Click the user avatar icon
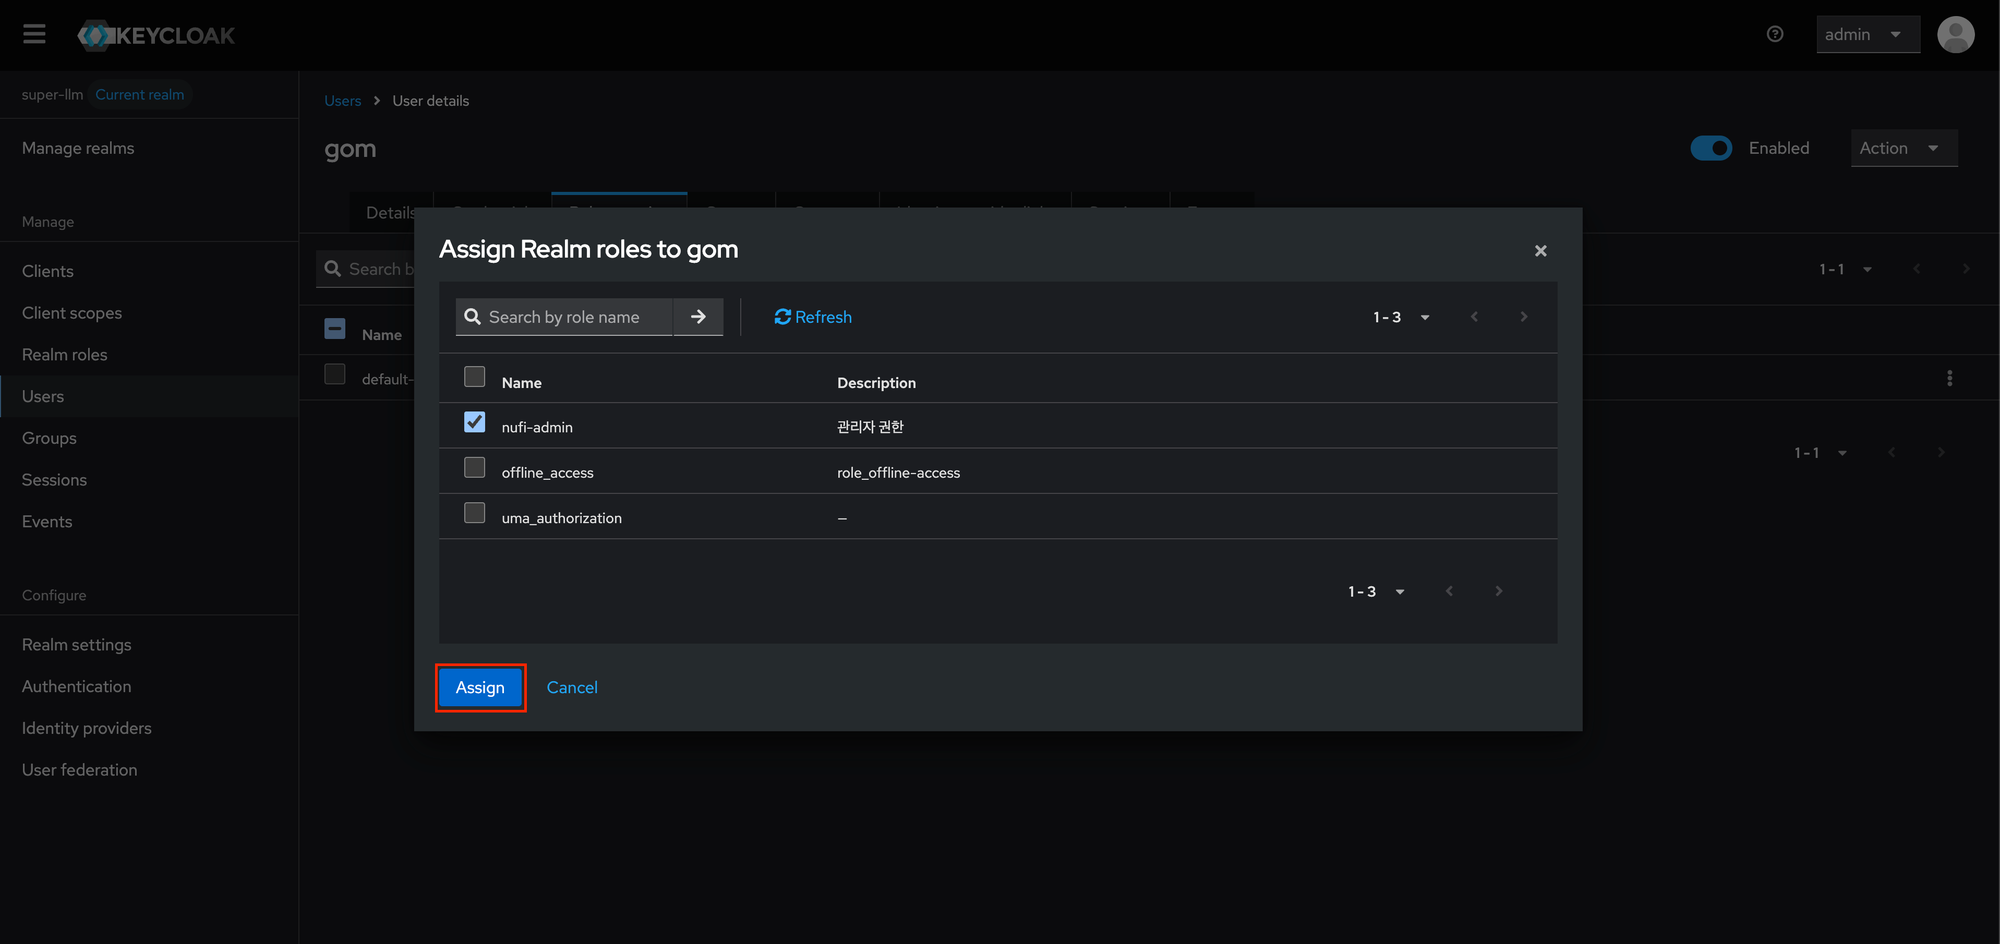This screenshot has width=2000, height=944. click(1955, 35)
